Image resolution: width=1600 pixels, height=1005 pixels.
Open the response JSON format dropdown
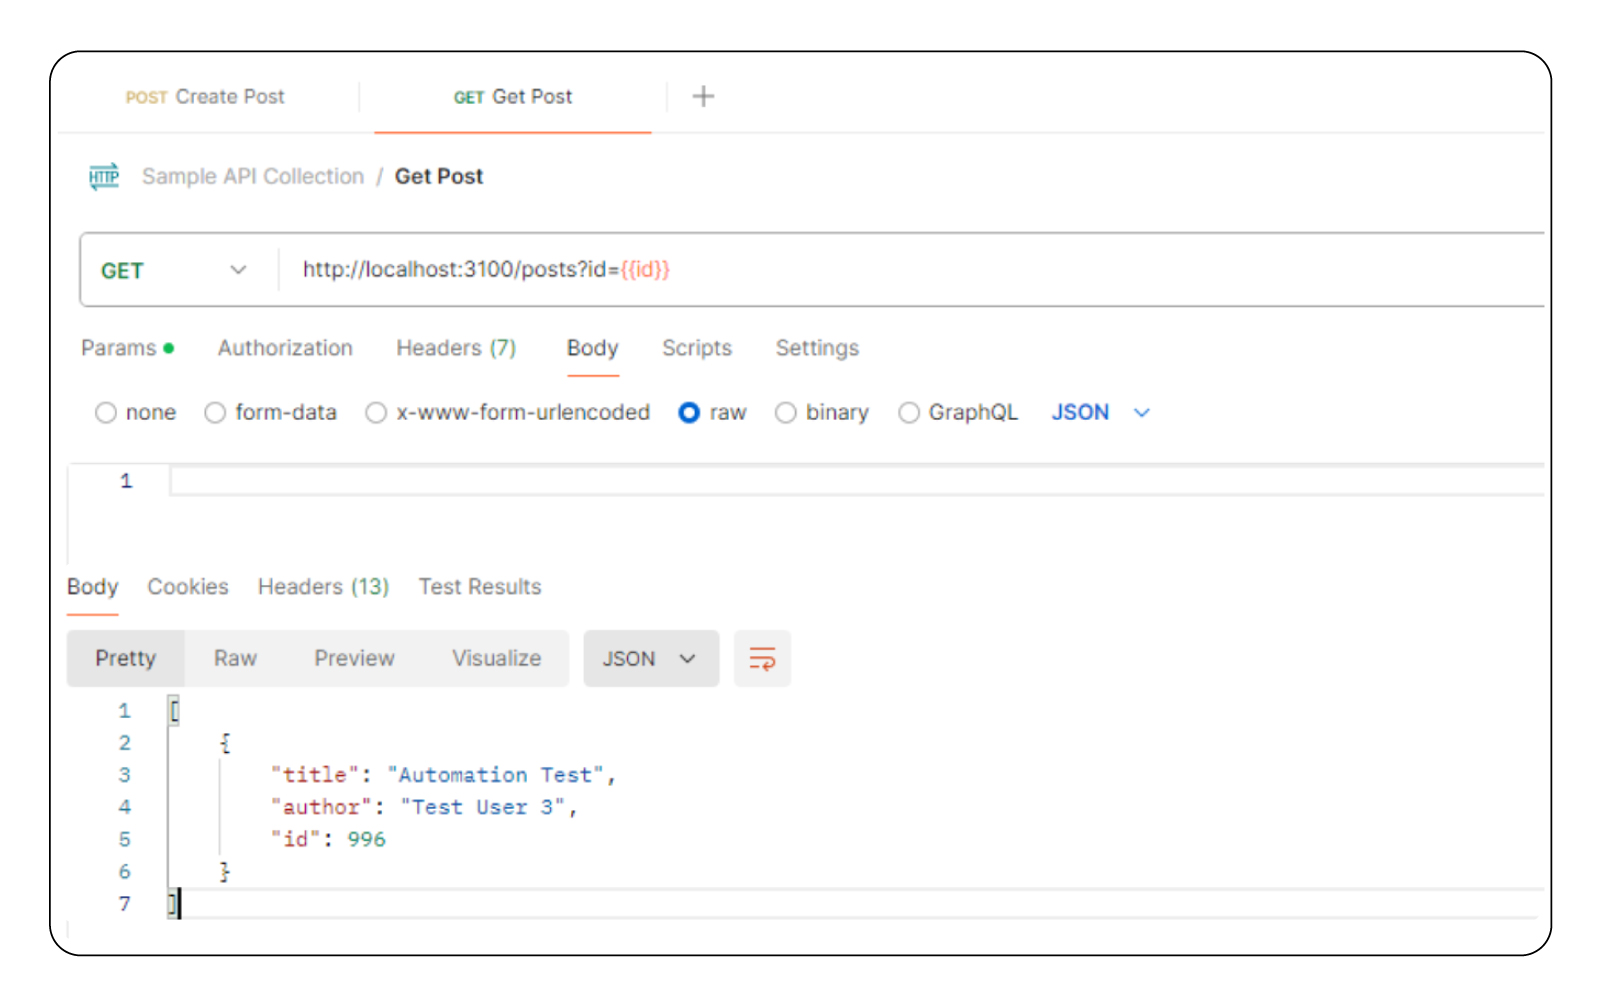(650, 658)
